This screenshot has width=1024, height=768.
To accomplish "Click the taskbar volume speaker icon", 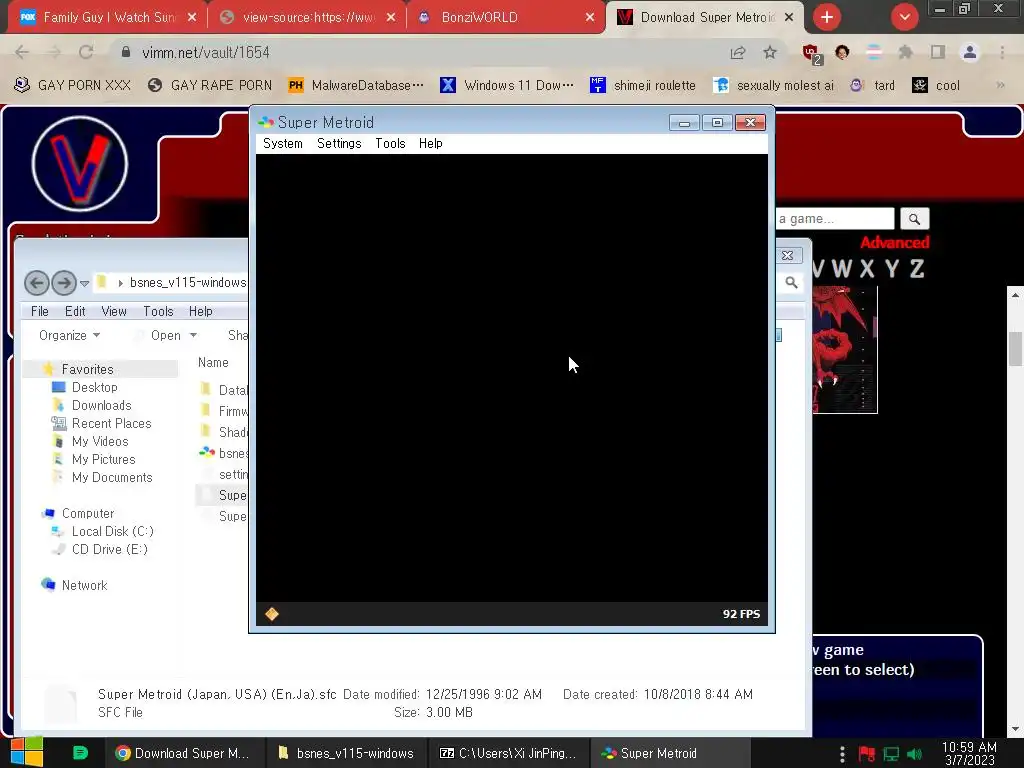I will (x=914, y=754).
